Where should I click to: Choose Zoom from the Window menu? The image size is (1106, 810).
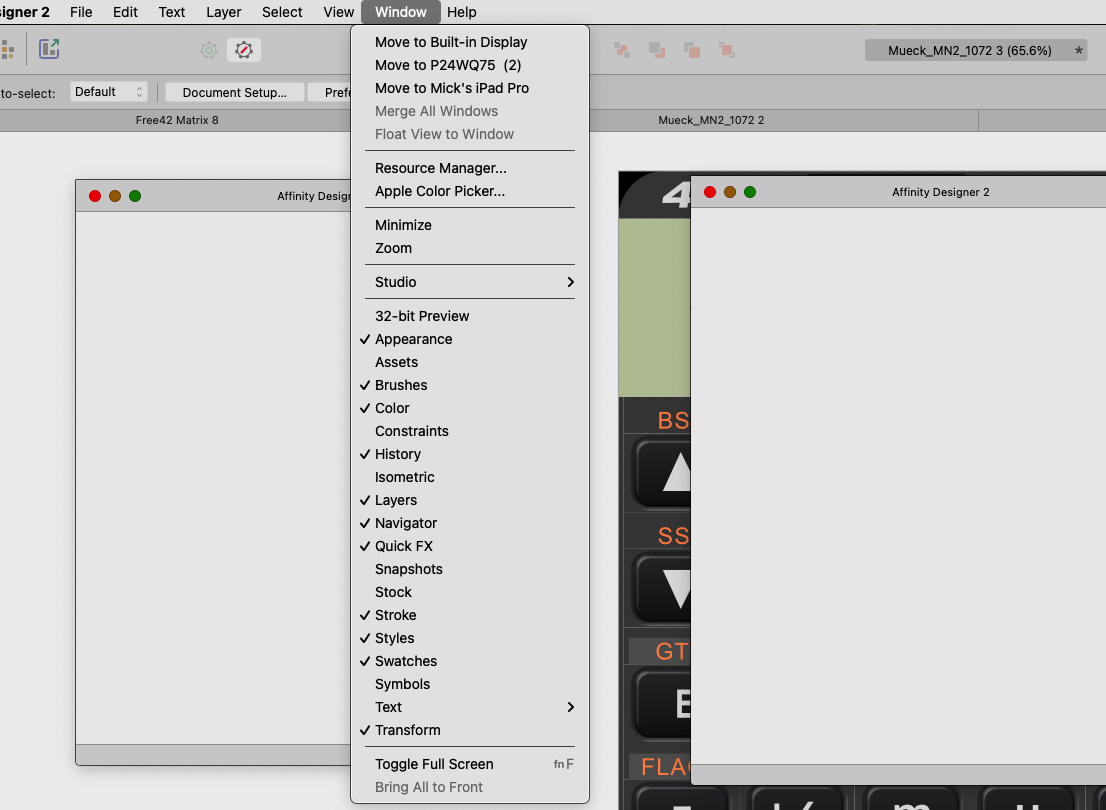(x=470, y=248)
